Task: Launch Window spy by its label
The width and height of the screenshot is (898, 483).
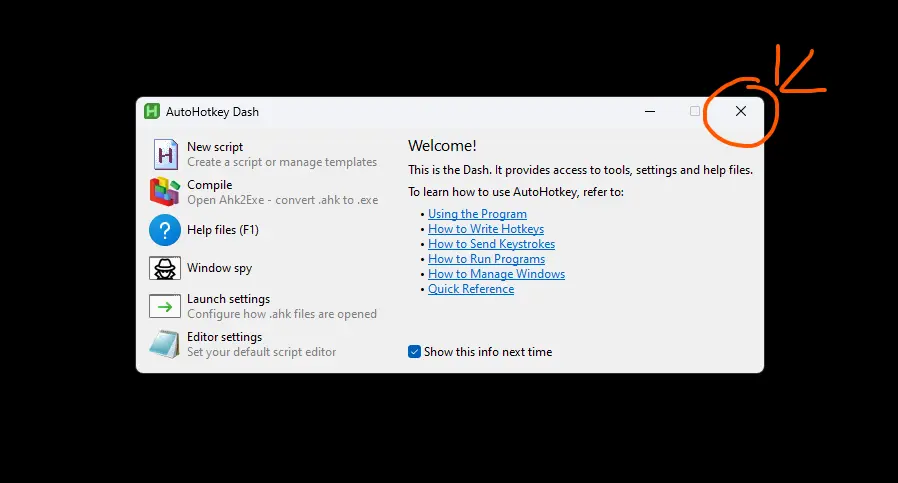Action: pyautogui.click(x=219, y=268)
